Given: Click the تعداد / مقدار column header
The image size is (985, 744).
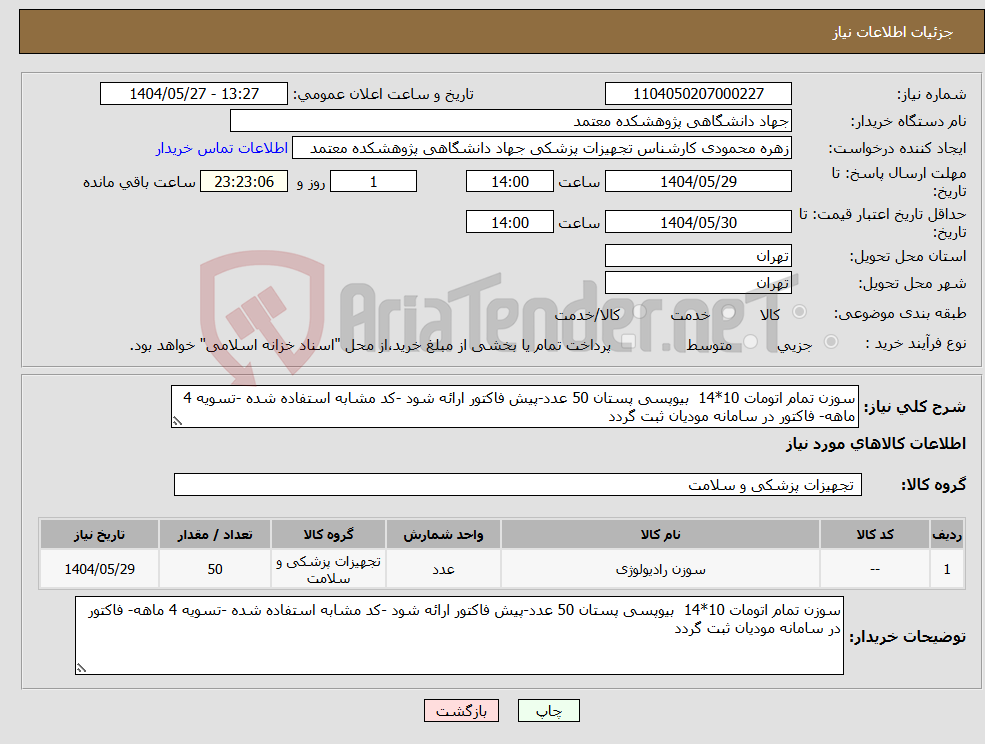Looking at the screenshot, I should (x=215, y=535).
